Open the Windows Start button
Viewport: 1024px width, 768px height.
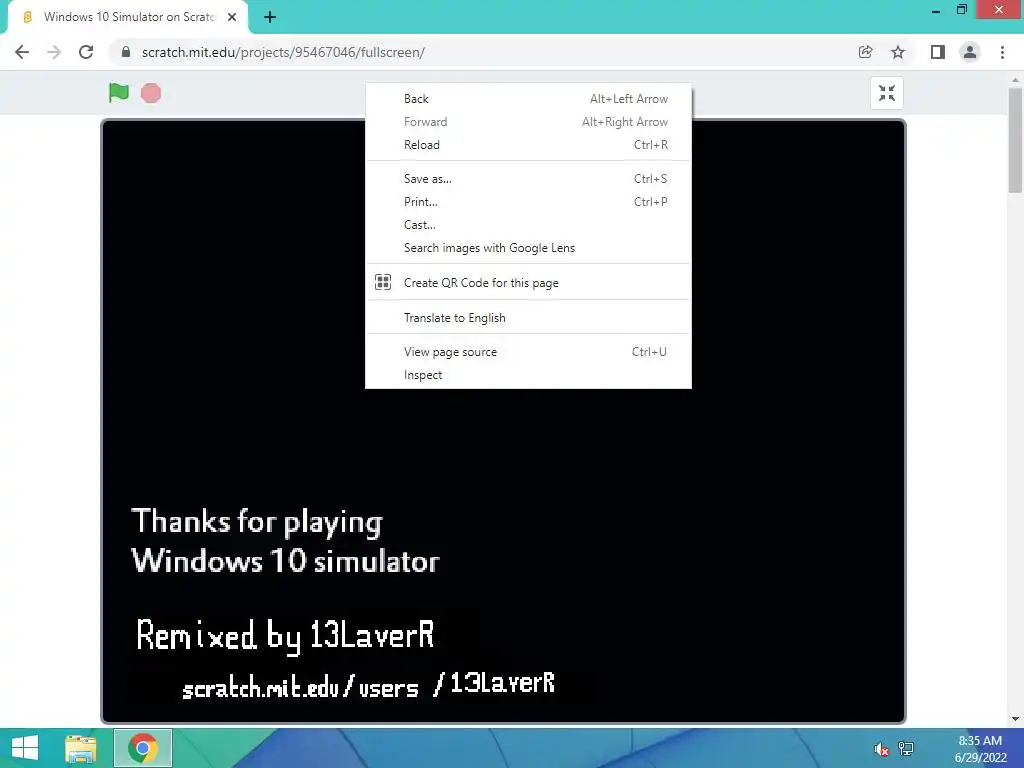(25, 748)
